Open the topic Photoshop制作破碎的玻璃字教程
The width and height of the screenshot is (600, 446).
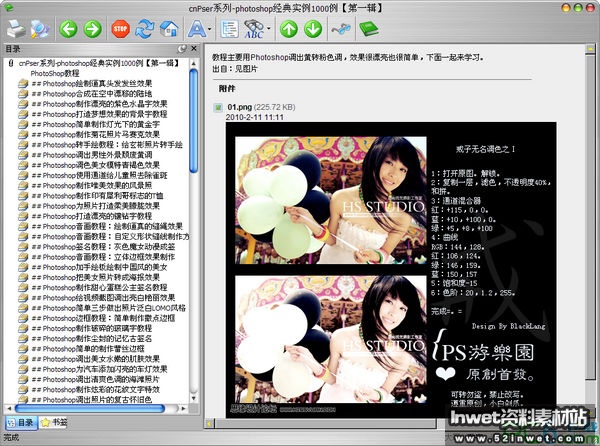click(x=92, y=328)
